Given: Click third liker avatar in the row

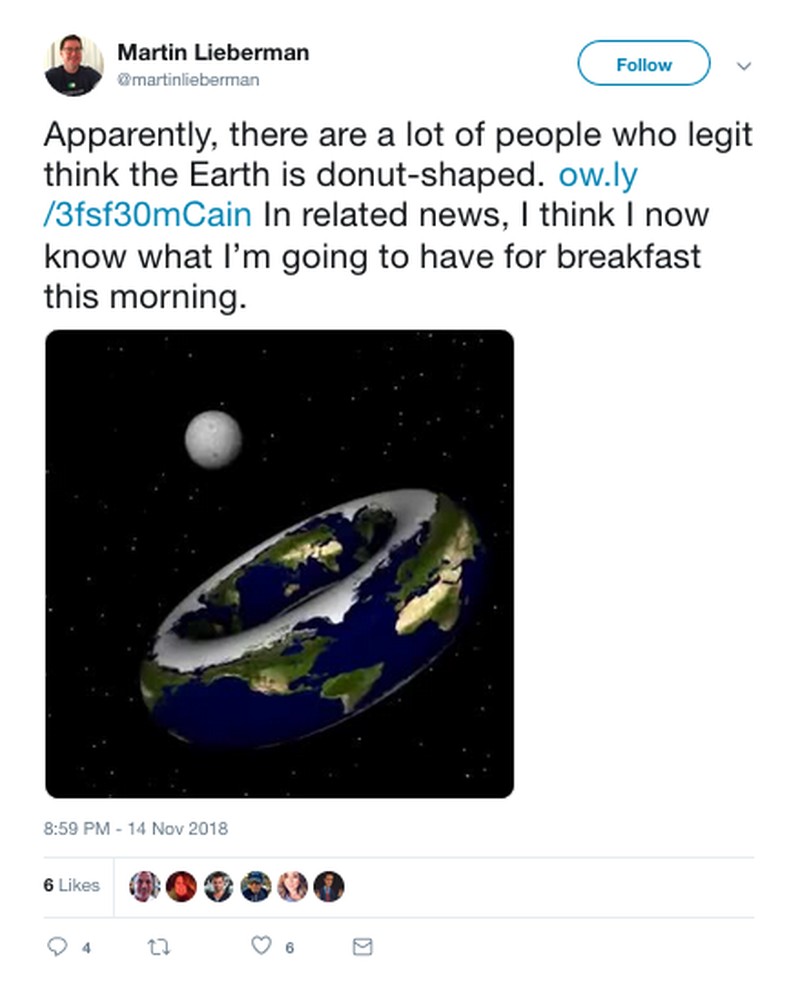Looking at the screenshot, I should (218, 886).
